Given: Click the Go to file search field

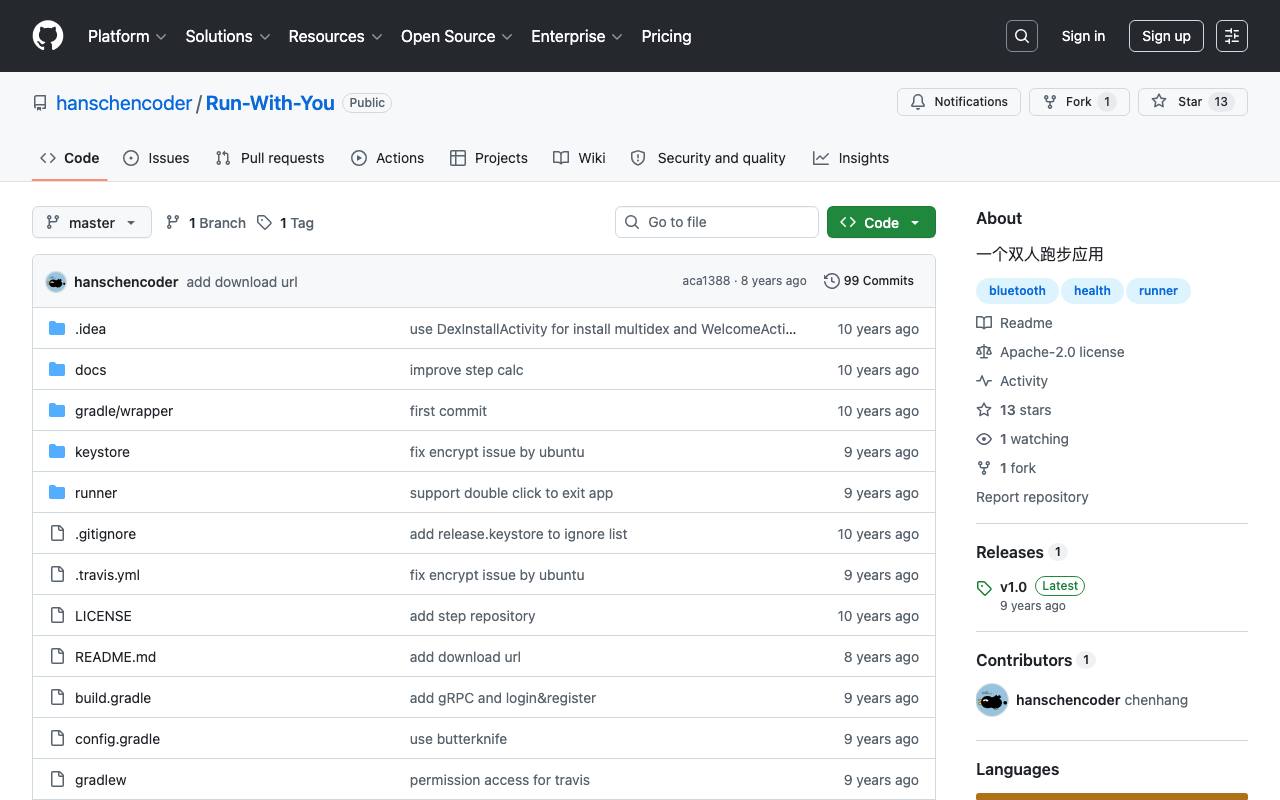Looking at the screenshot, I should point(717,222).
